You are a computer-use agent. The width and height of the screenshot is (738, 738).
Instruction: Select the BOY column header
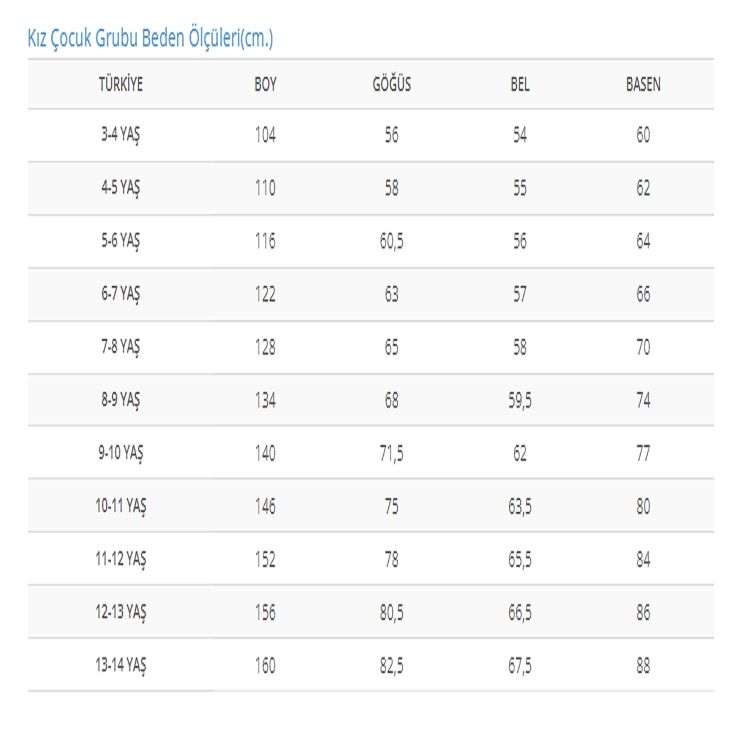coord(265,84)
